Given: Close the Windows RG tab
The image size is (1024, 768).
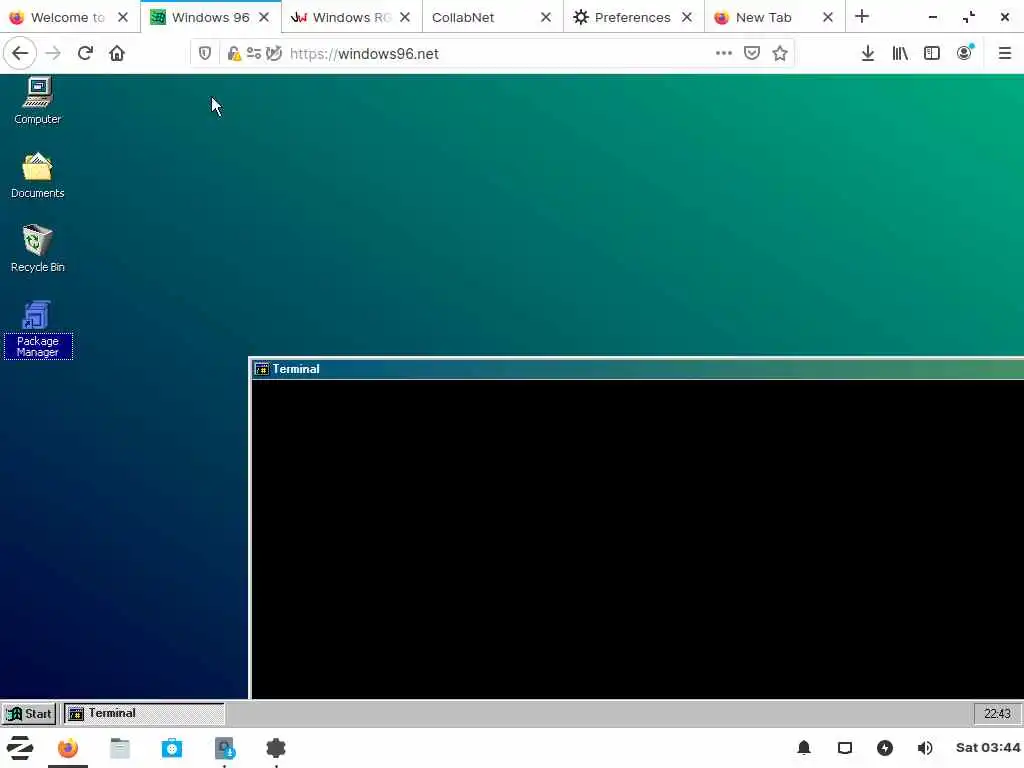Looking at the screenshot, I should click(x=405, y=18).
